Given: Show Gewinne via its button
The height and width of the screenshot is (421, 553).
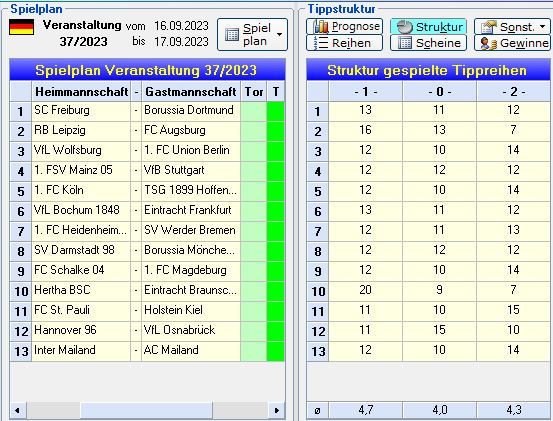Looking at the screenshot, I should coord(512,43).
